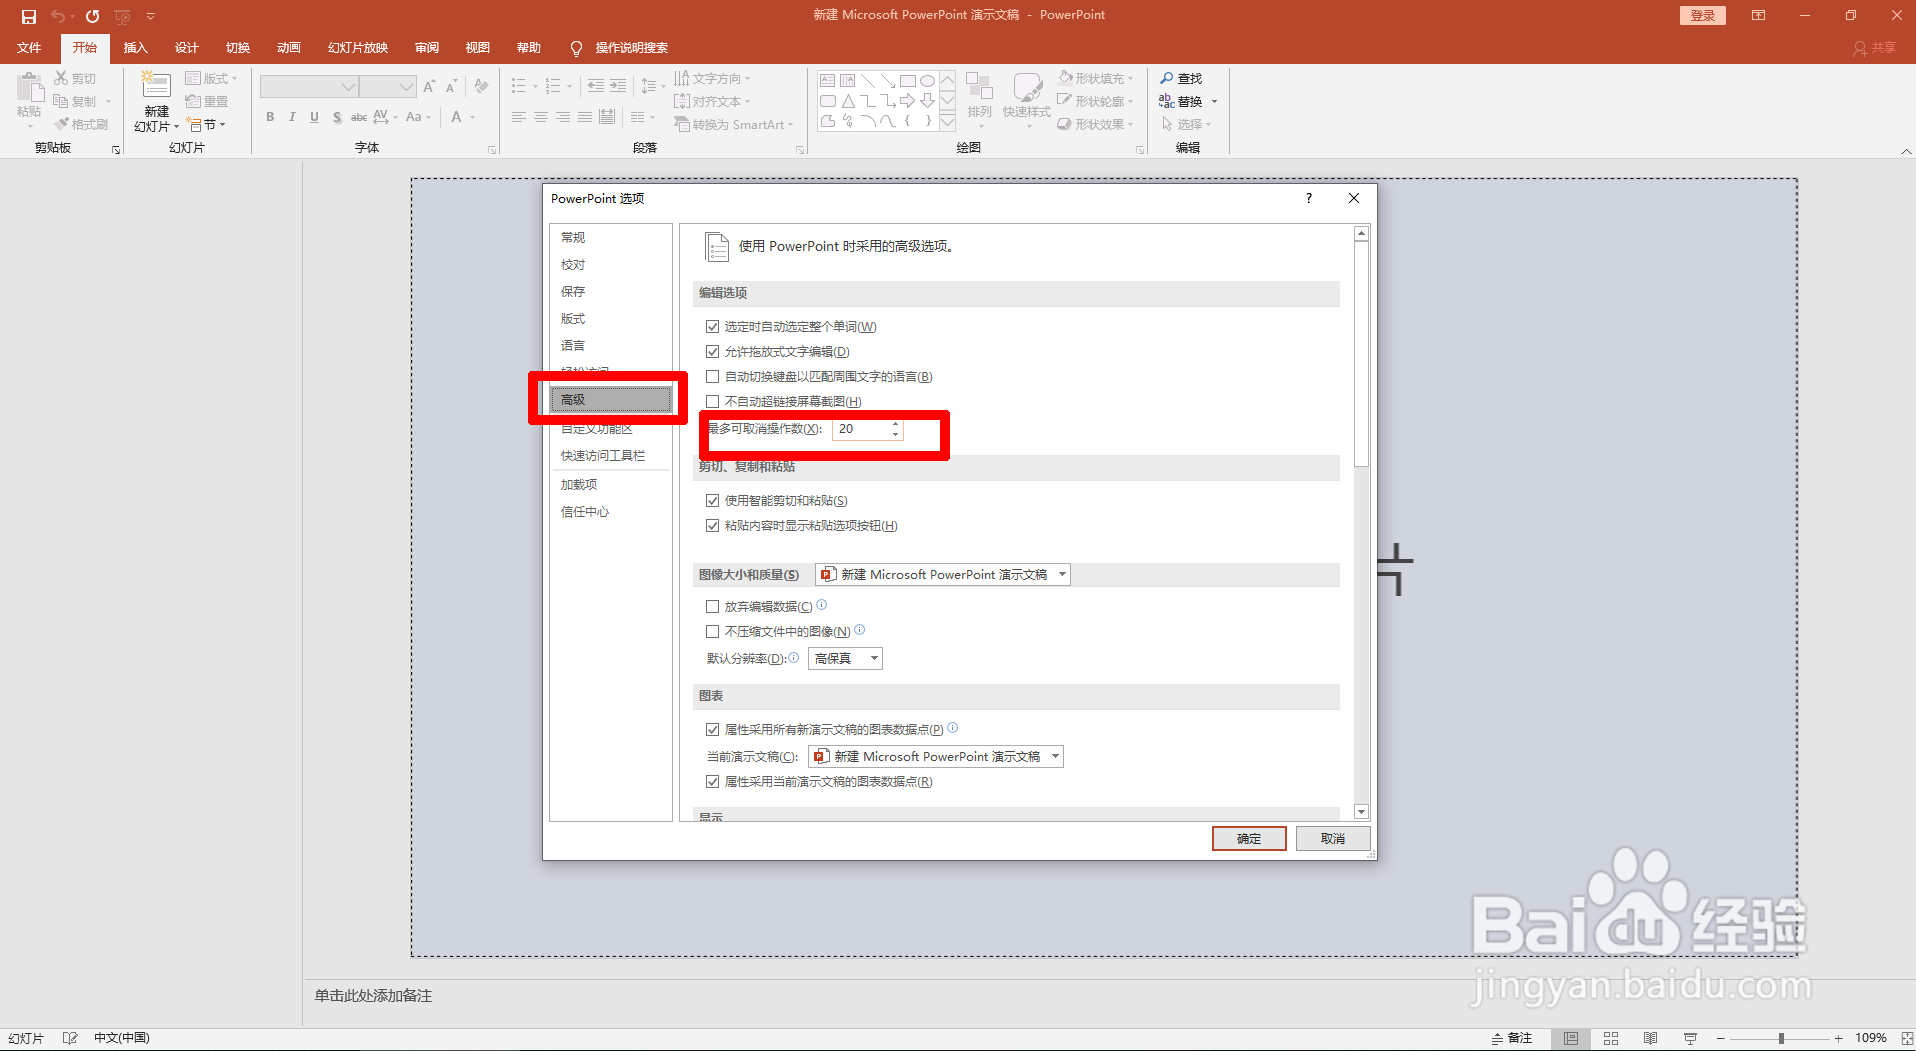Click zoom in plus button in status bar
The width and height of the screenshot is (1916, 1051).
click(1839, 1039)
